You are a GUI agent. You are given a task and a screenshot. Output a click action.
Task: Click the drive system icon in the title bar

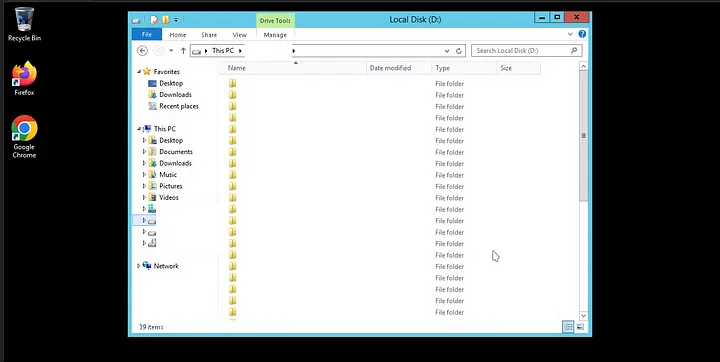pyautogui.click(x=136, y=20)
